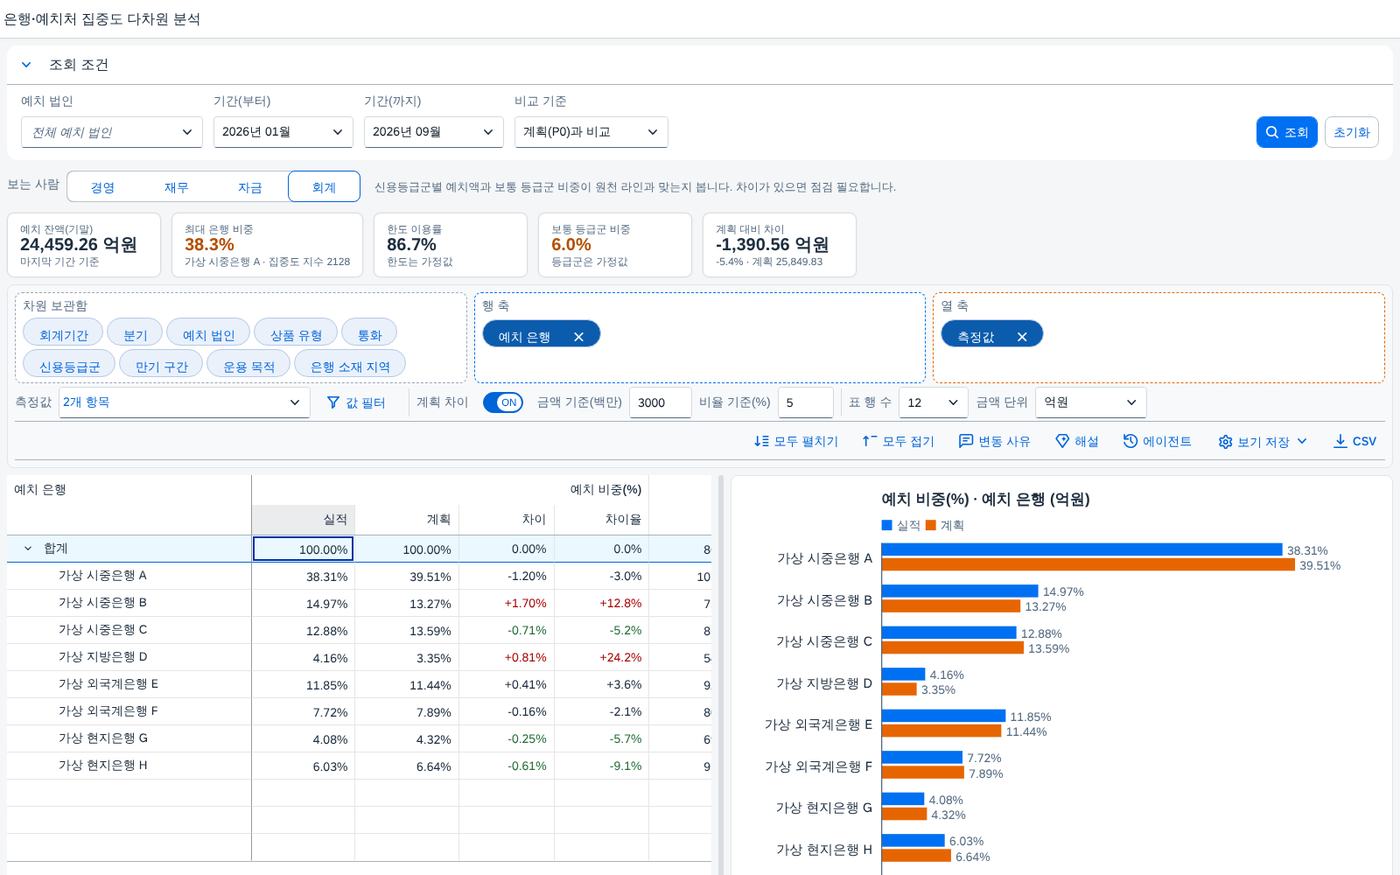Viewport: 1400px width, 875px height.
Task: Download data with the CSV icon
Action: (1340, 441)
